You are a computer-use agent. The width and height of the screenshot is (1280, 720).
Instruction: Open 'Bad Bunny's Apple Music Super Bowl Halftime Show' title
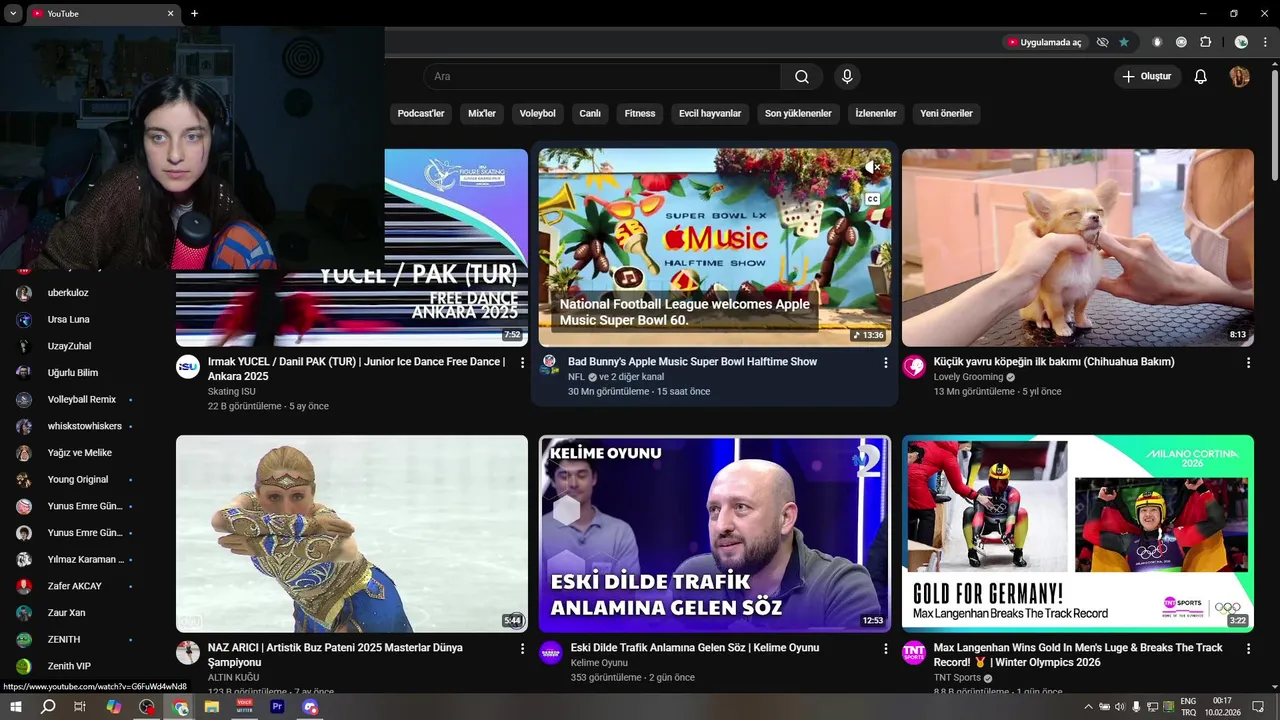692,362
